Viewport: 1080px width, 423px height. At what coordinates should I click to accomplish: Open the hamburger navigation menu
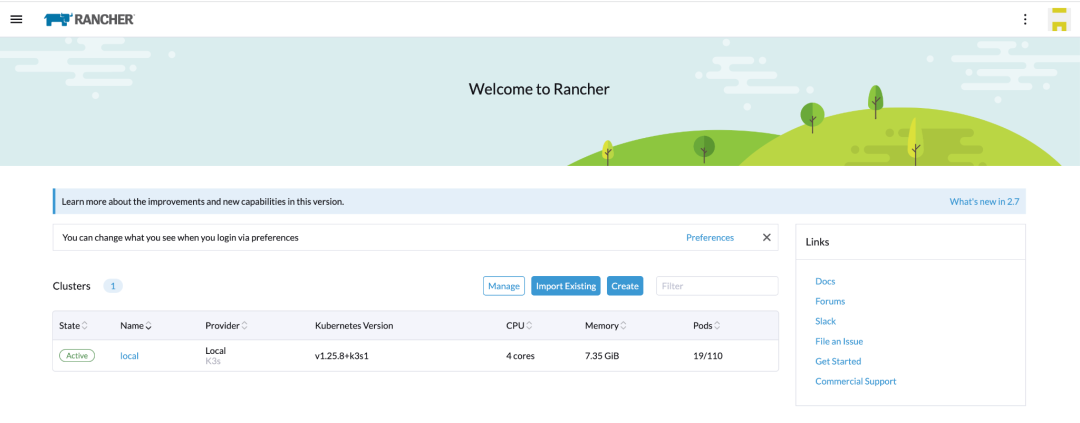[16, 19]
